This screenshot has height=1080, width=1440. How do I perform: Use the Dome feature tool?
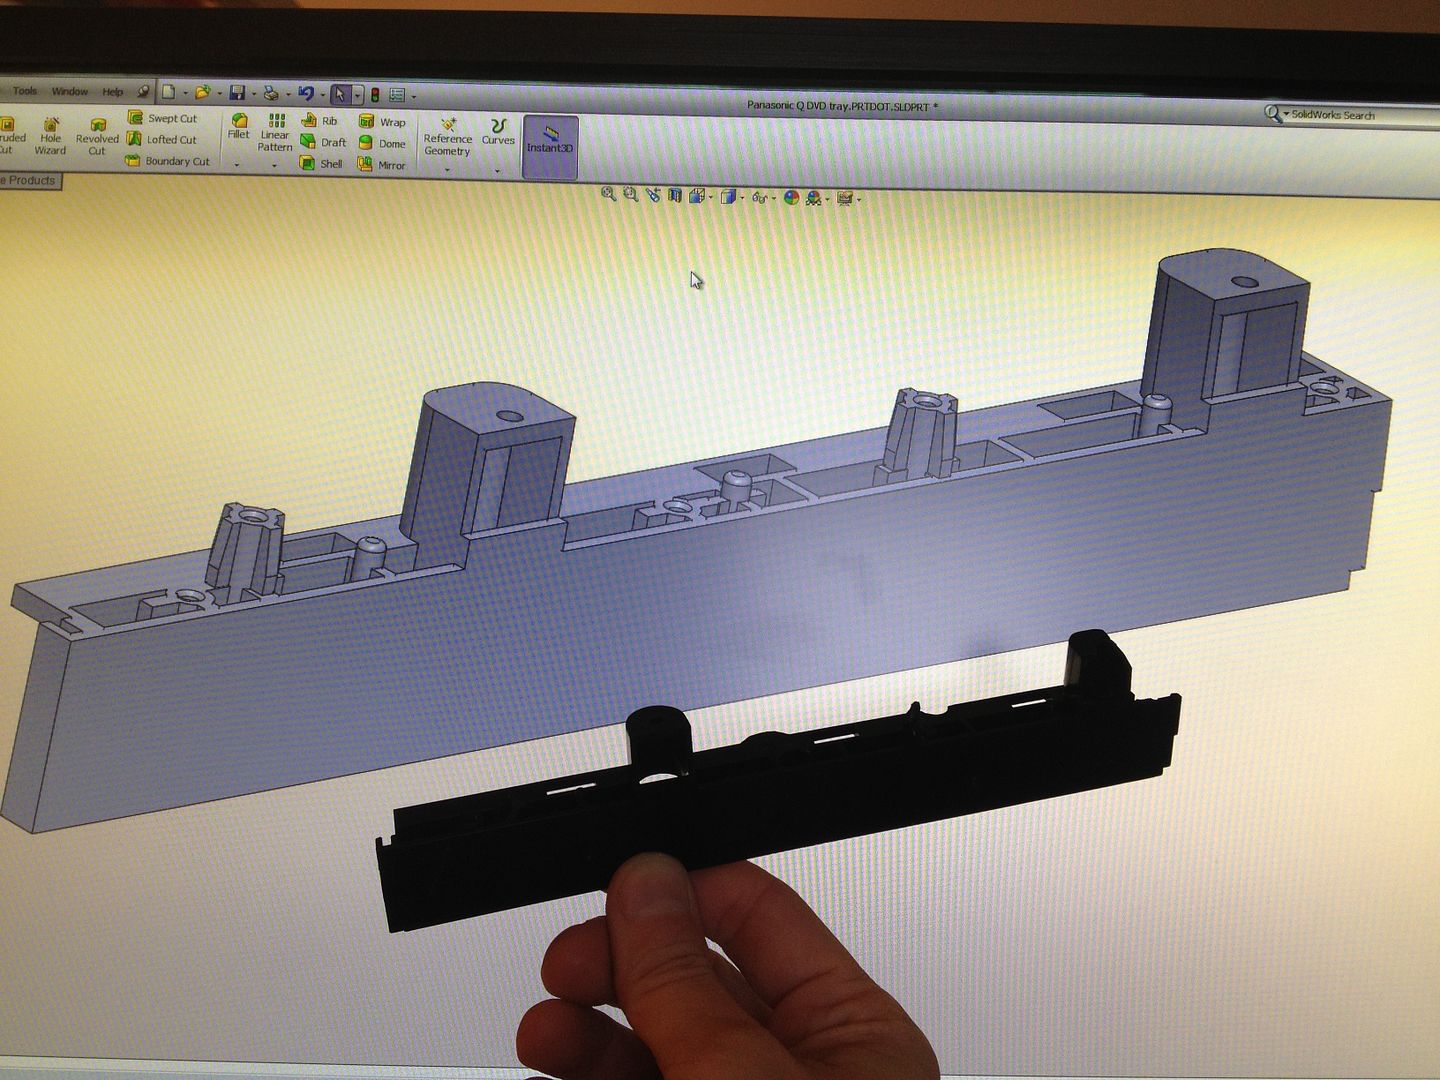381,143
